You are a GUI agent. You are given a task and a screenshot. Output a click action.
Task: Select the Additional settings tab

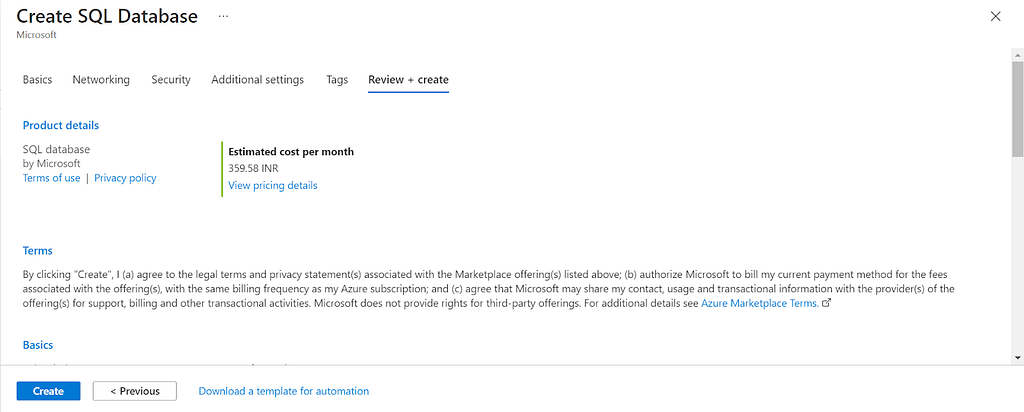coord(257,80)
